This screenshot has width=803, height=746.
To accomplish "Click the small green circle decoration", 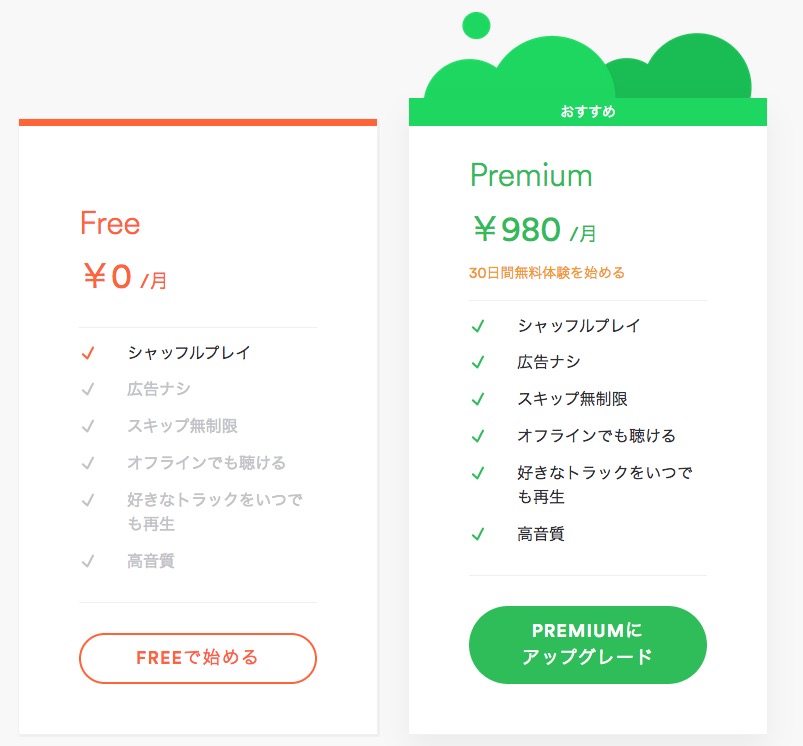I will click(477, 24).
